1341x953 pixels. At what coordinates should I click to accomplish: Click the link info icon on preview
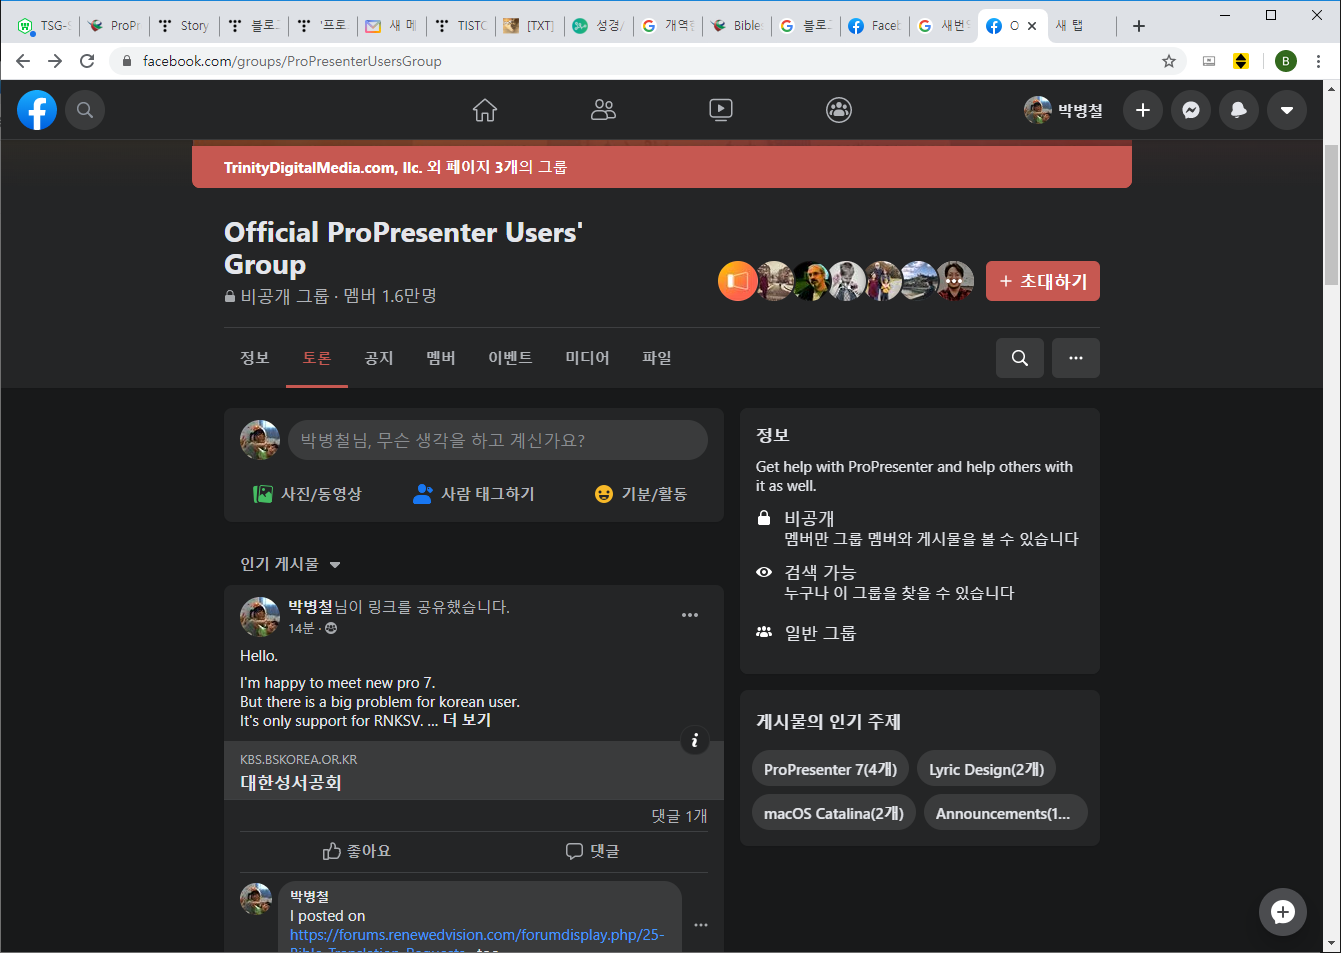click(x=695, y=740)
